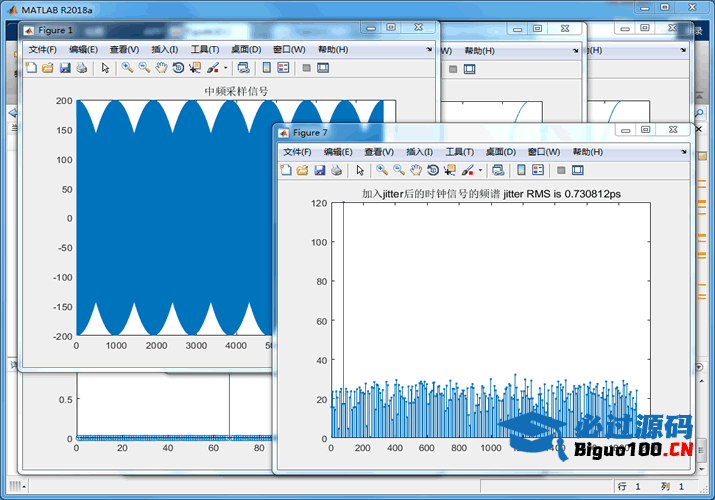Save figure icon in Figure 1 toolbar
The height and width of the screenshot is (500, 715).
point(65,68)
